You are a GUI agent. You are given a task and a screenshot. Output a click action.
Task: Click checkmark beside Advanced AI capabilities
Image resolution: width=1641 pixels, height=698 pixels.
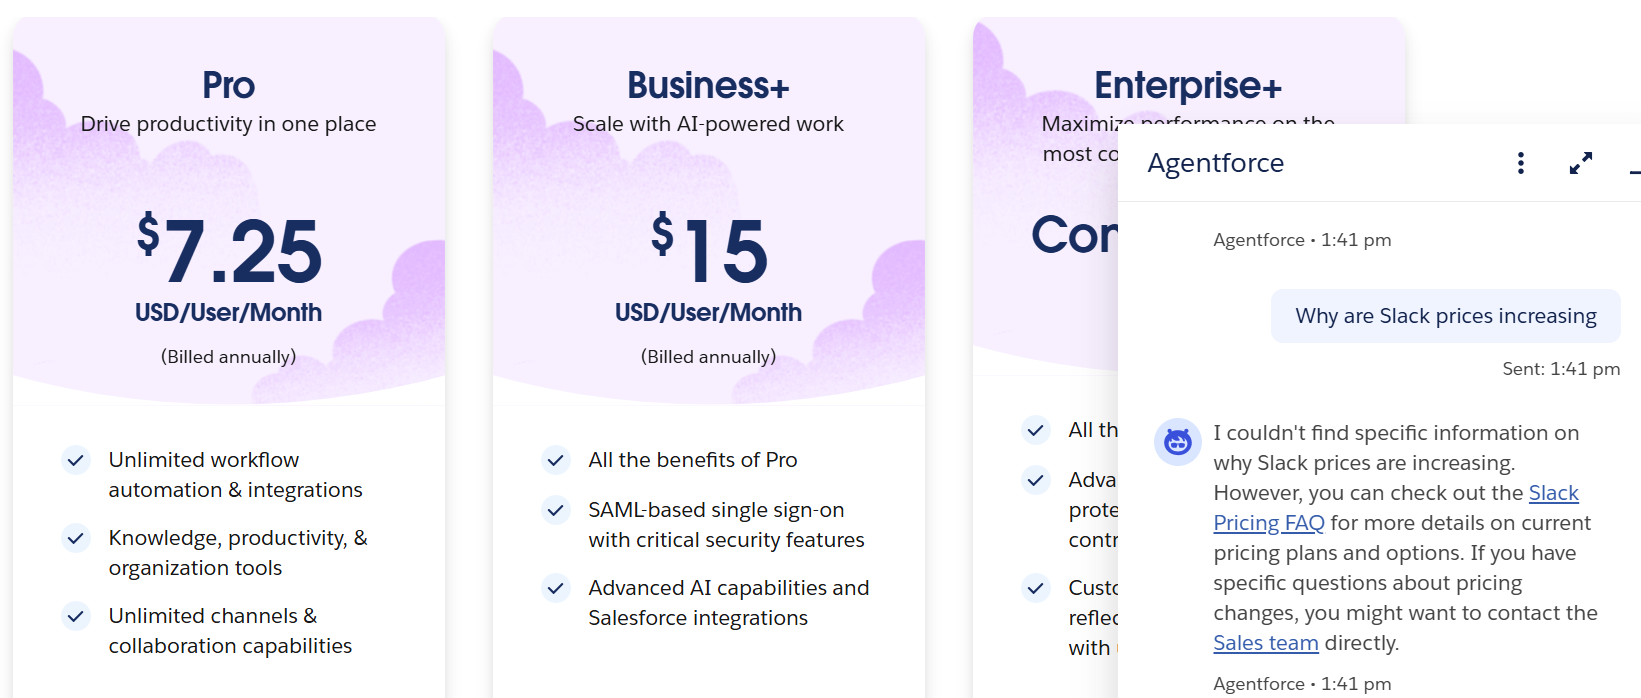[556, 588]
